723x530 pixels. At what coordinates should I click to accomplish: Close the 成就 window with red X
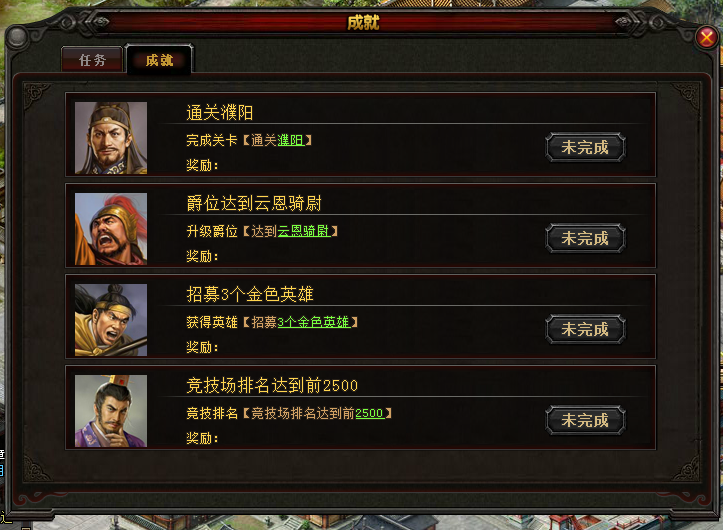coord(706,37)
